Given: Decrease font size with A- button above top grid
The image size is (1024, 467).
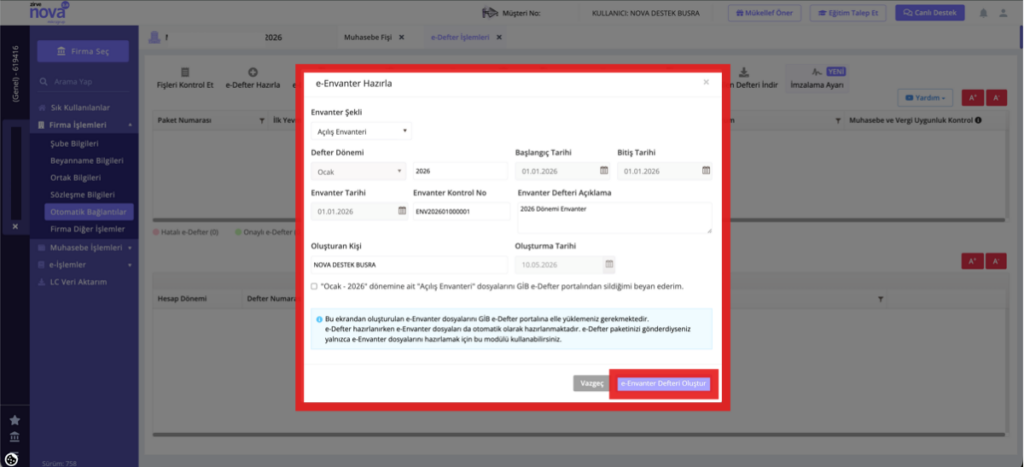Looking at the screenshot, I should tap(996, 98).
